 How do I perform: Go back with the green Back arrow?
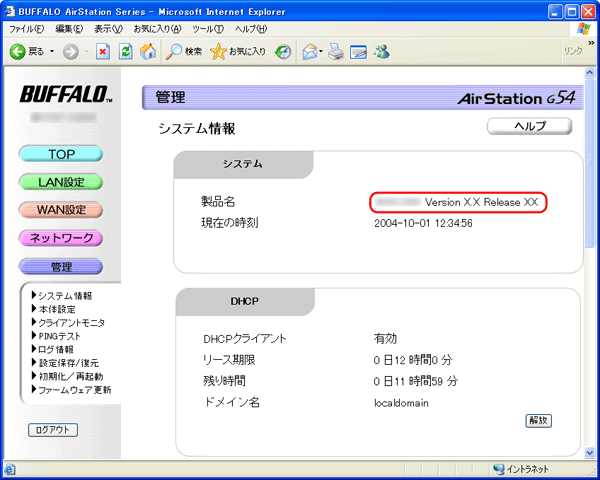click(x=18, y=52)
